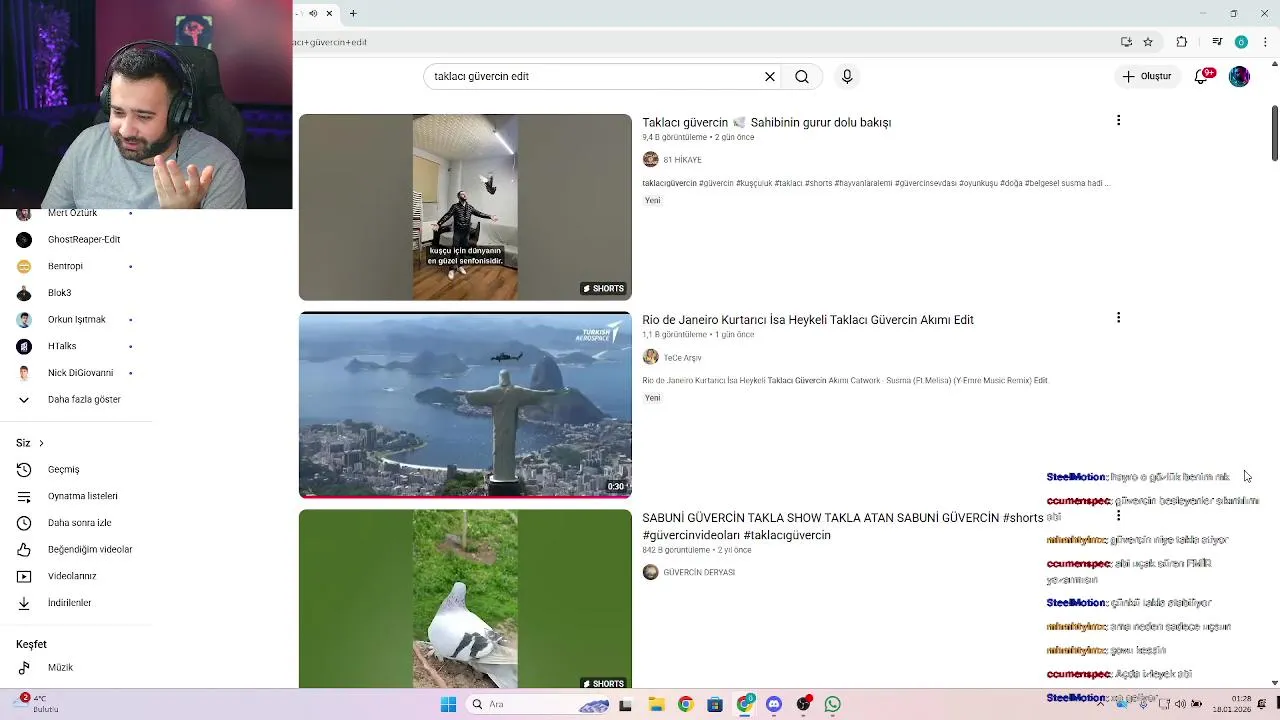Click the '9,4 B görüntüleme' view count
This screenshot has width=1280, height=720.
(675, 137)
